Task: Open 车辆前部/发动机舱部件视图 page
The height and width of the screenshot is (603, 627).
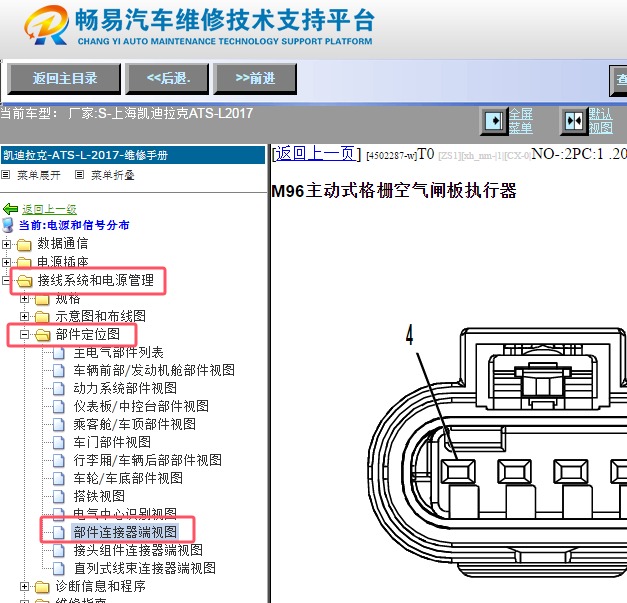Action: tap(154, 370)
